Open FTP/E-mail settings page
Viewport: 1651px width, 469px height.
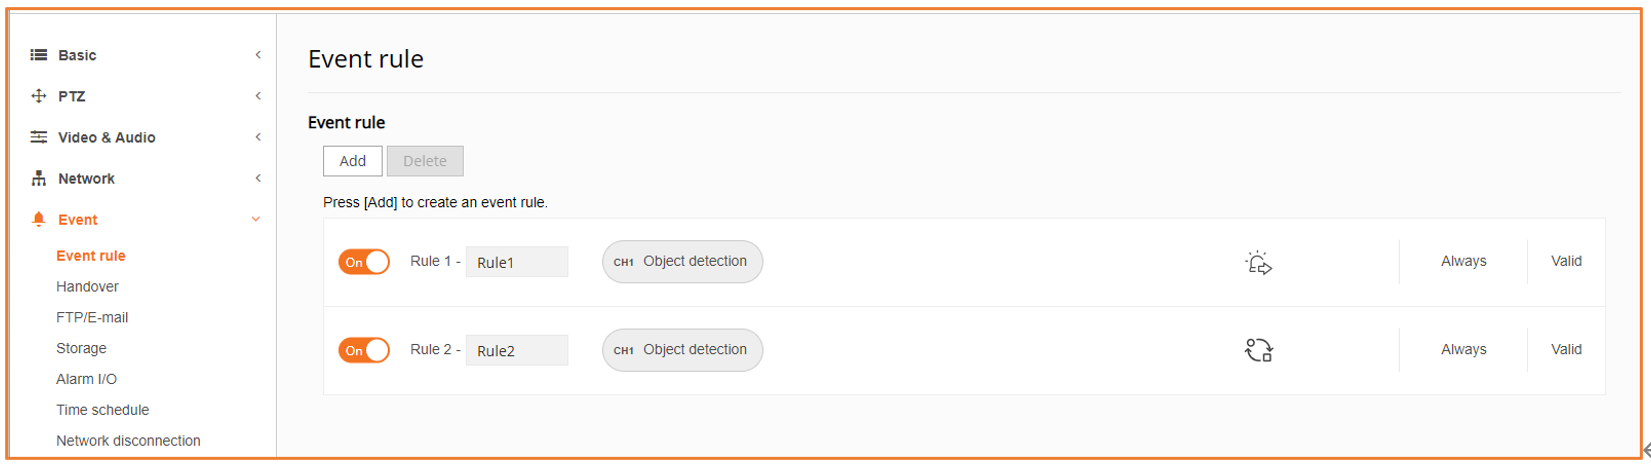coord(92,317)
